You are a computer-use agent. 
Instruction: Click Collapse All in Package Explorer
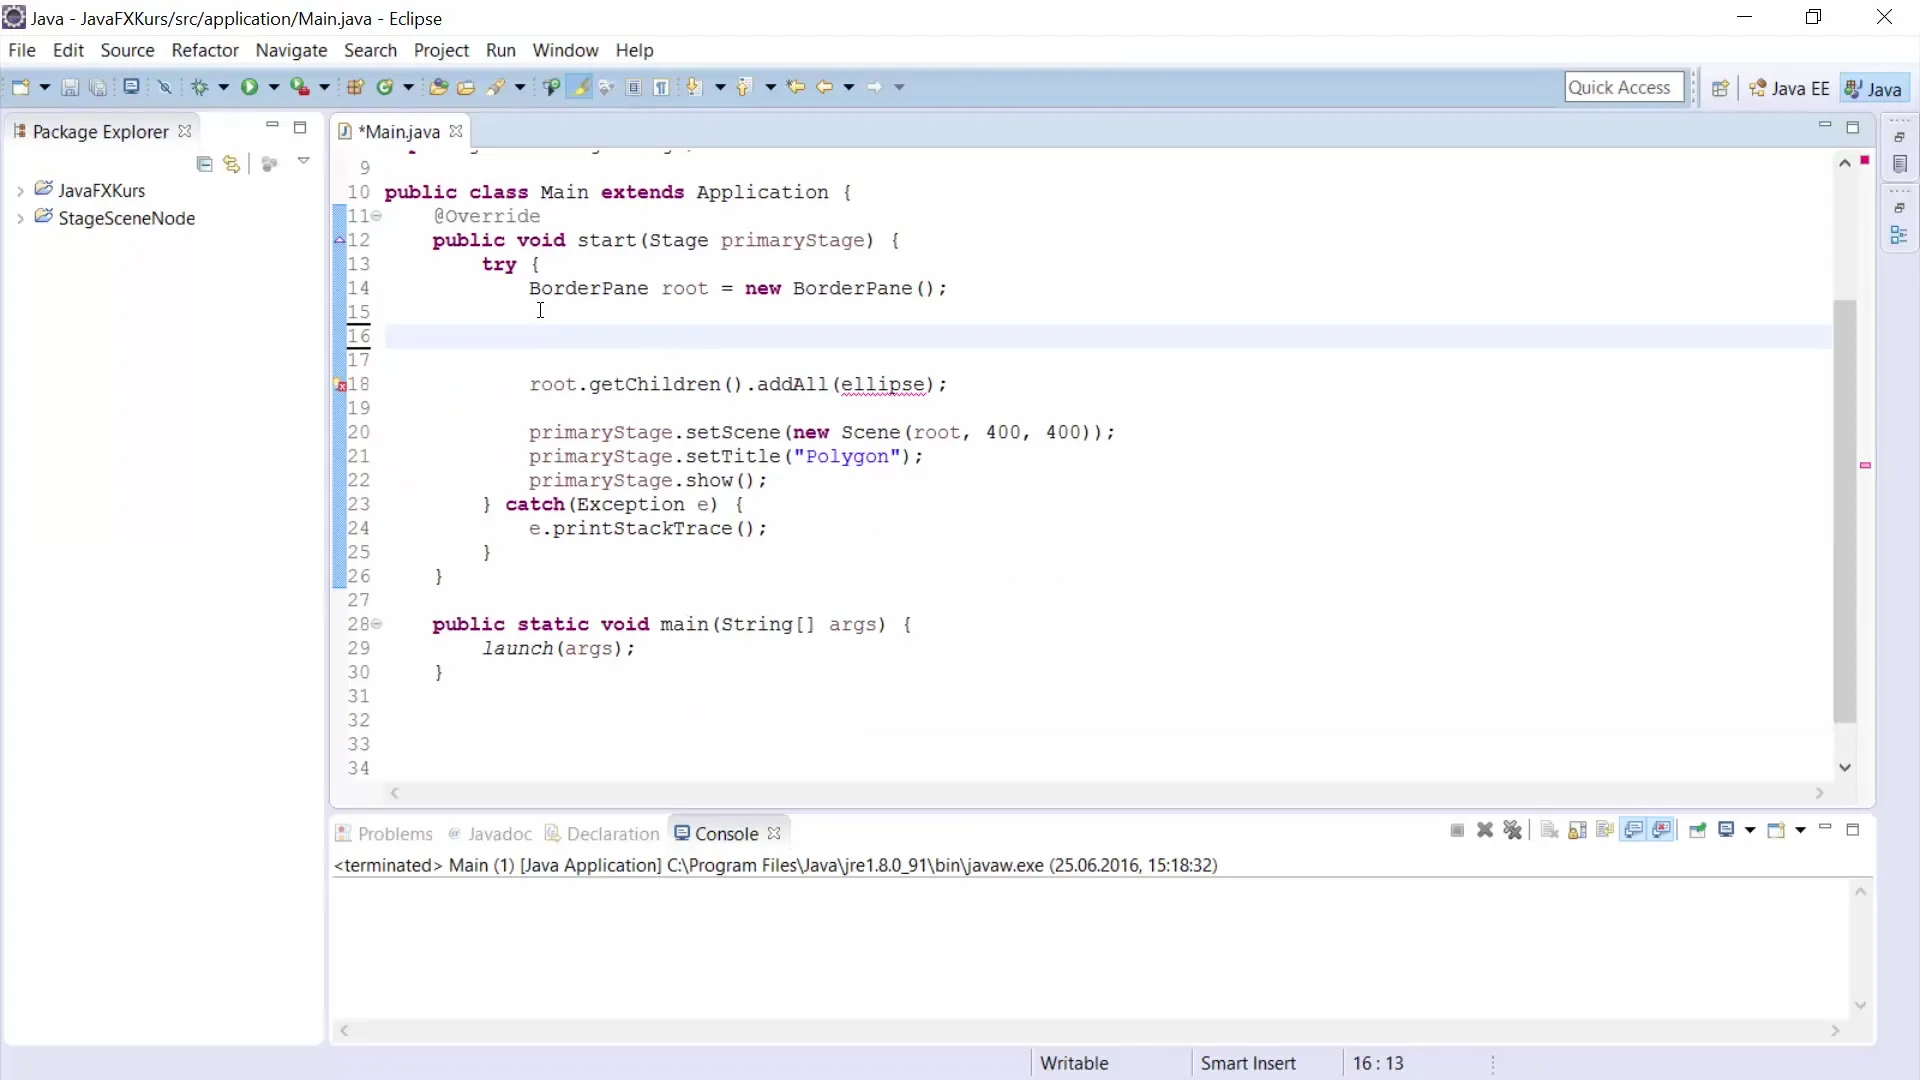click(205, 163)
